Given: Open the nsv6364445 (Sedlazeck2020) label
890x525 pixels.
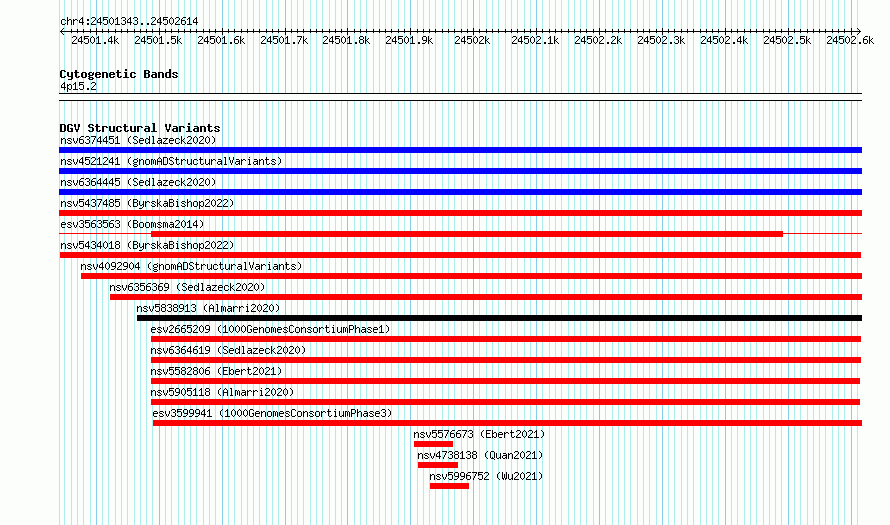Looking at the screenshot, I should (x=138, y=182).
